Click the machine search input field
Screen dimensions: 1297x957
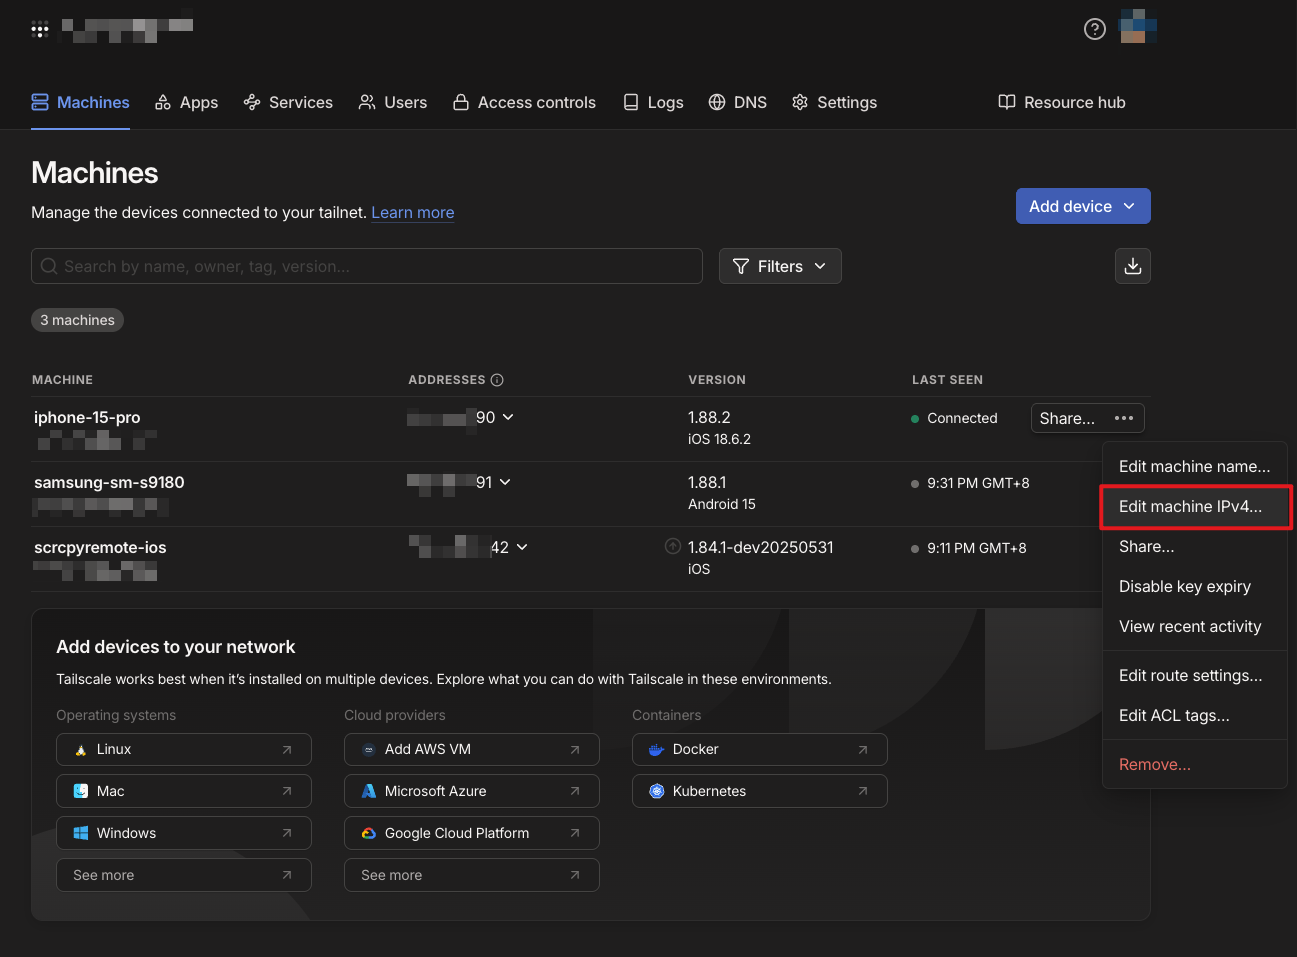(x=367, y=266)
